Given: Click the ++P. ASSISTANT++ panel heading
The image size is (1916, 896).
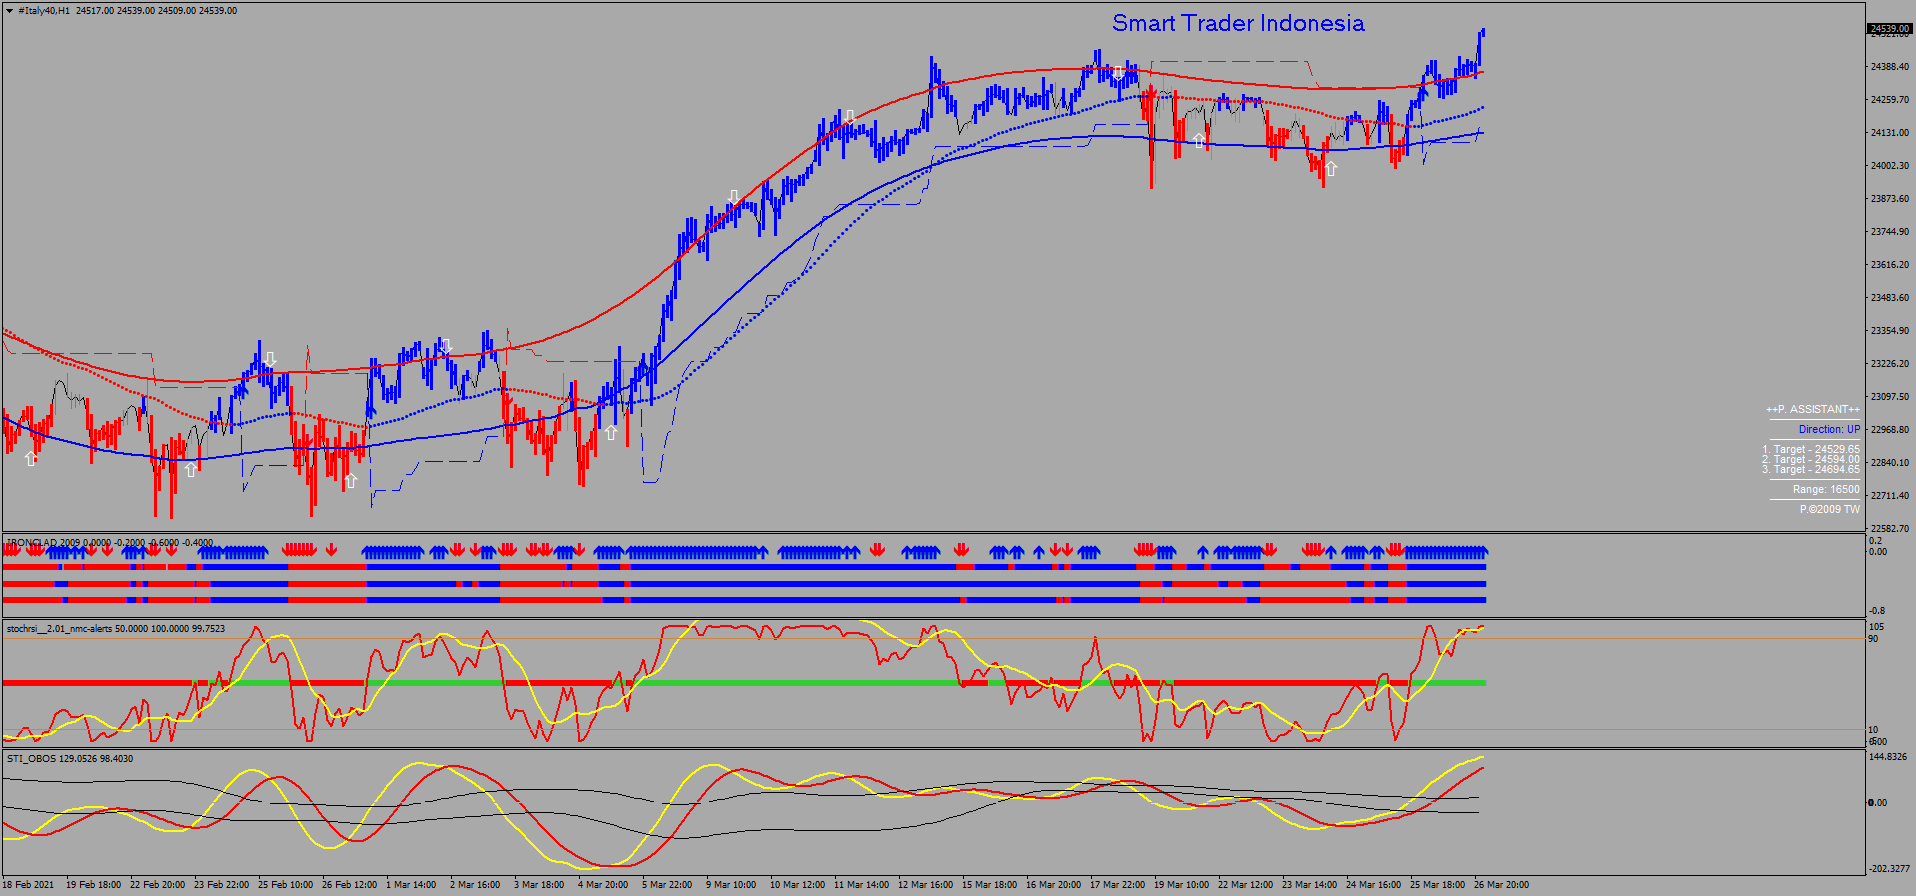Looking at the screenshot, I should coord(1812,409).
